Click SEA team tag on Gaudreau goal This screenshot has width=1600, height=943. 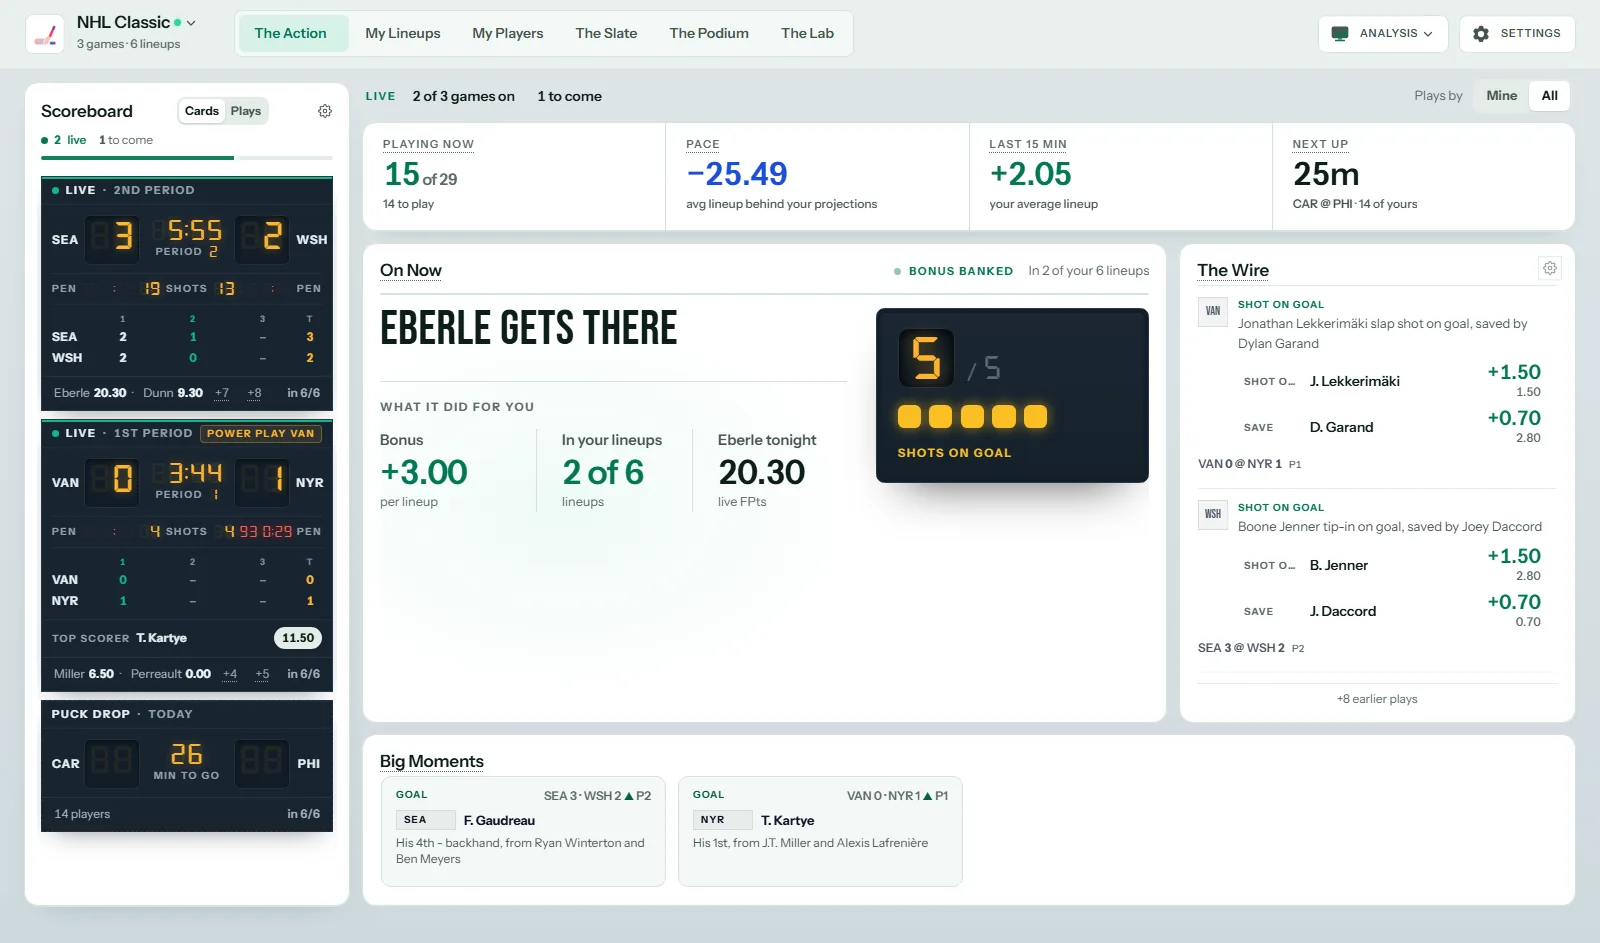coord(426,820)
